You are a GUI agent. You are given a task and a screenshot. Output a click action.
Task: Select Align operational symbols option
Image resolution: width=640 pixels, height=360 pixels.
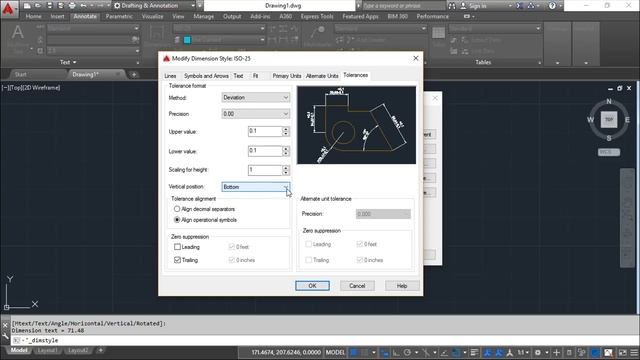click(x=177, y=220)
